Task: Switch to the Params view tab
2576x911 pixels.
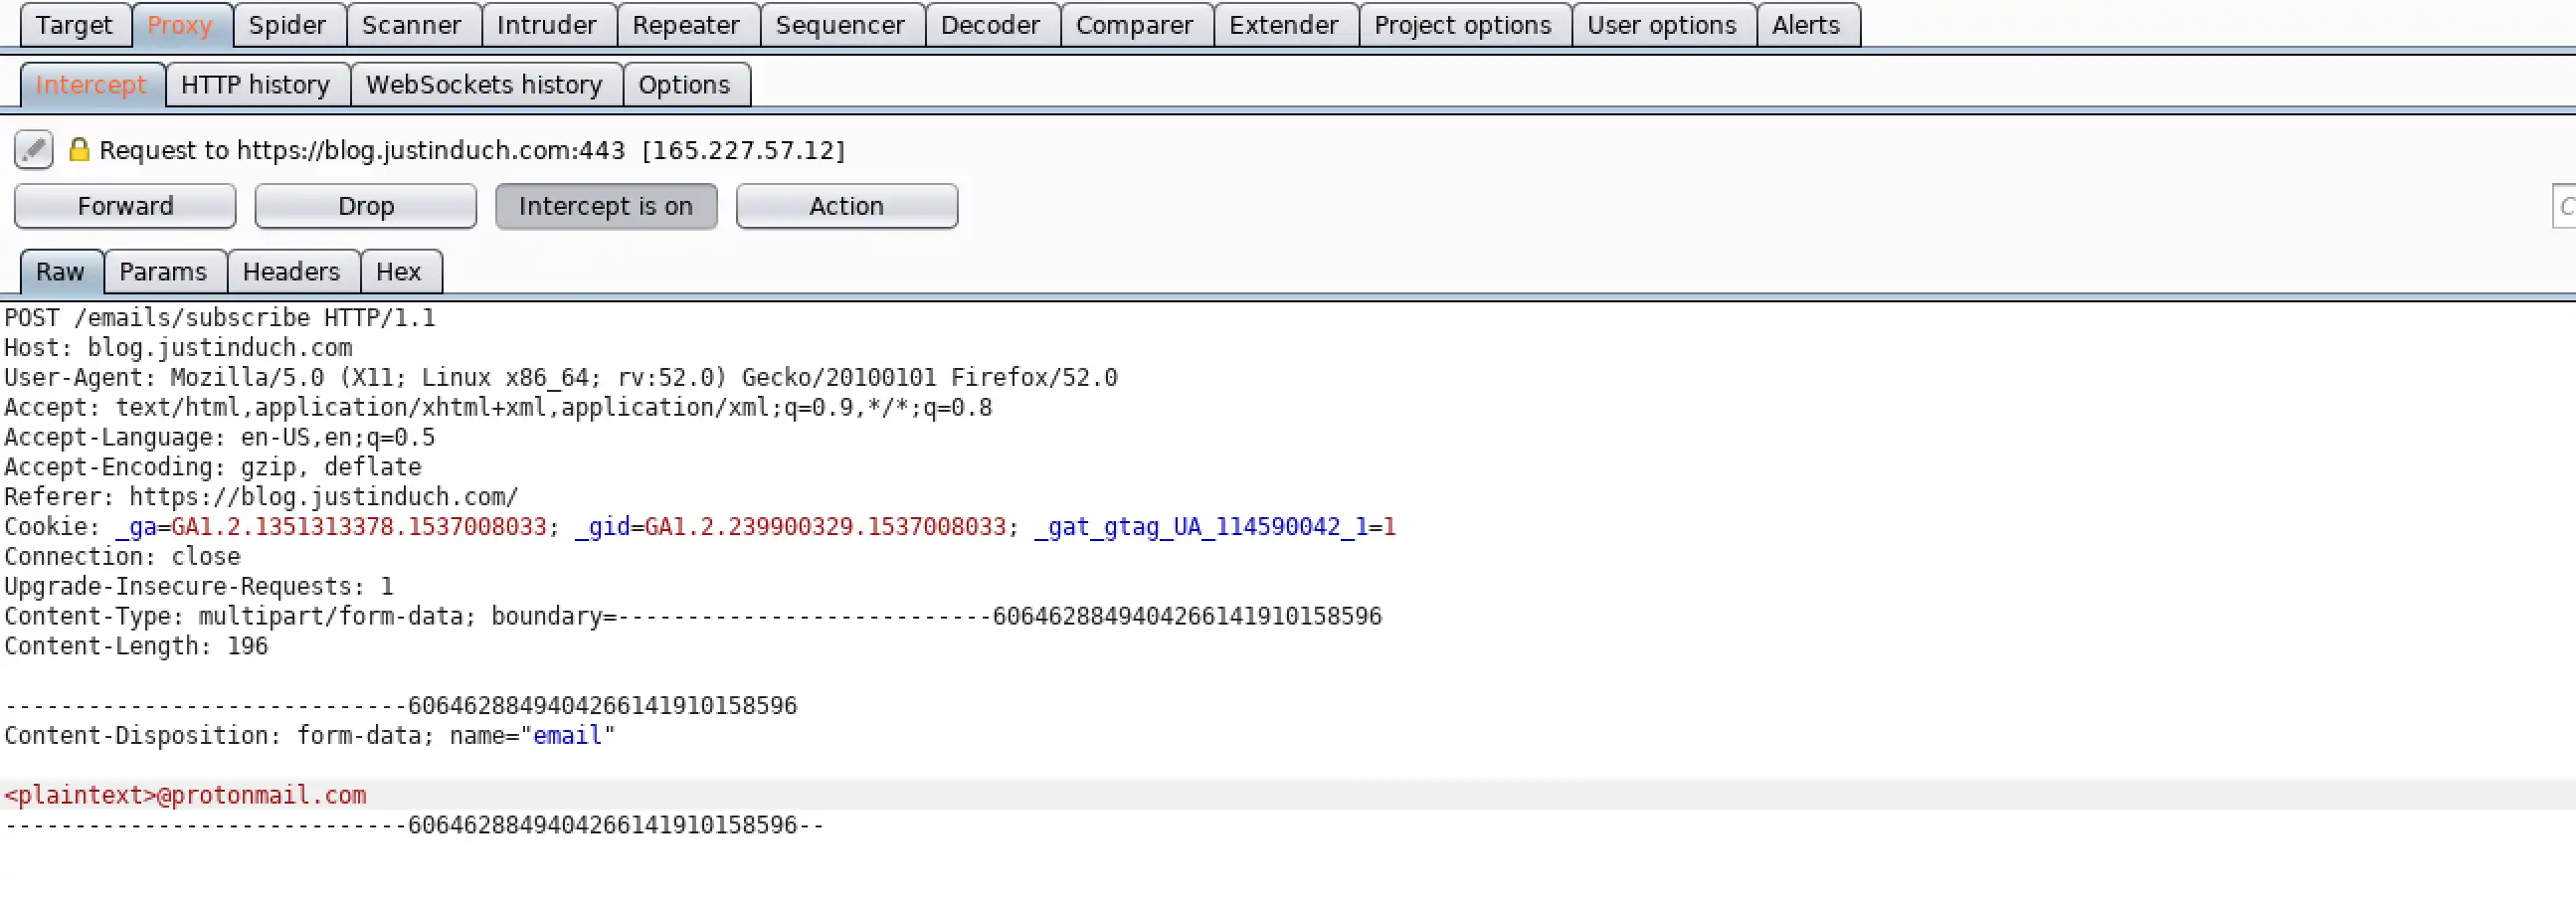Action: (163, 272)
